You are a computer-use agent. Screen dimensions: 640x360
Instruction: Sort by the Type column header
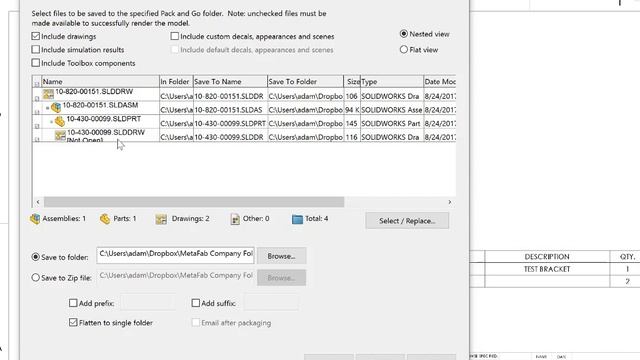pos(392,82)
